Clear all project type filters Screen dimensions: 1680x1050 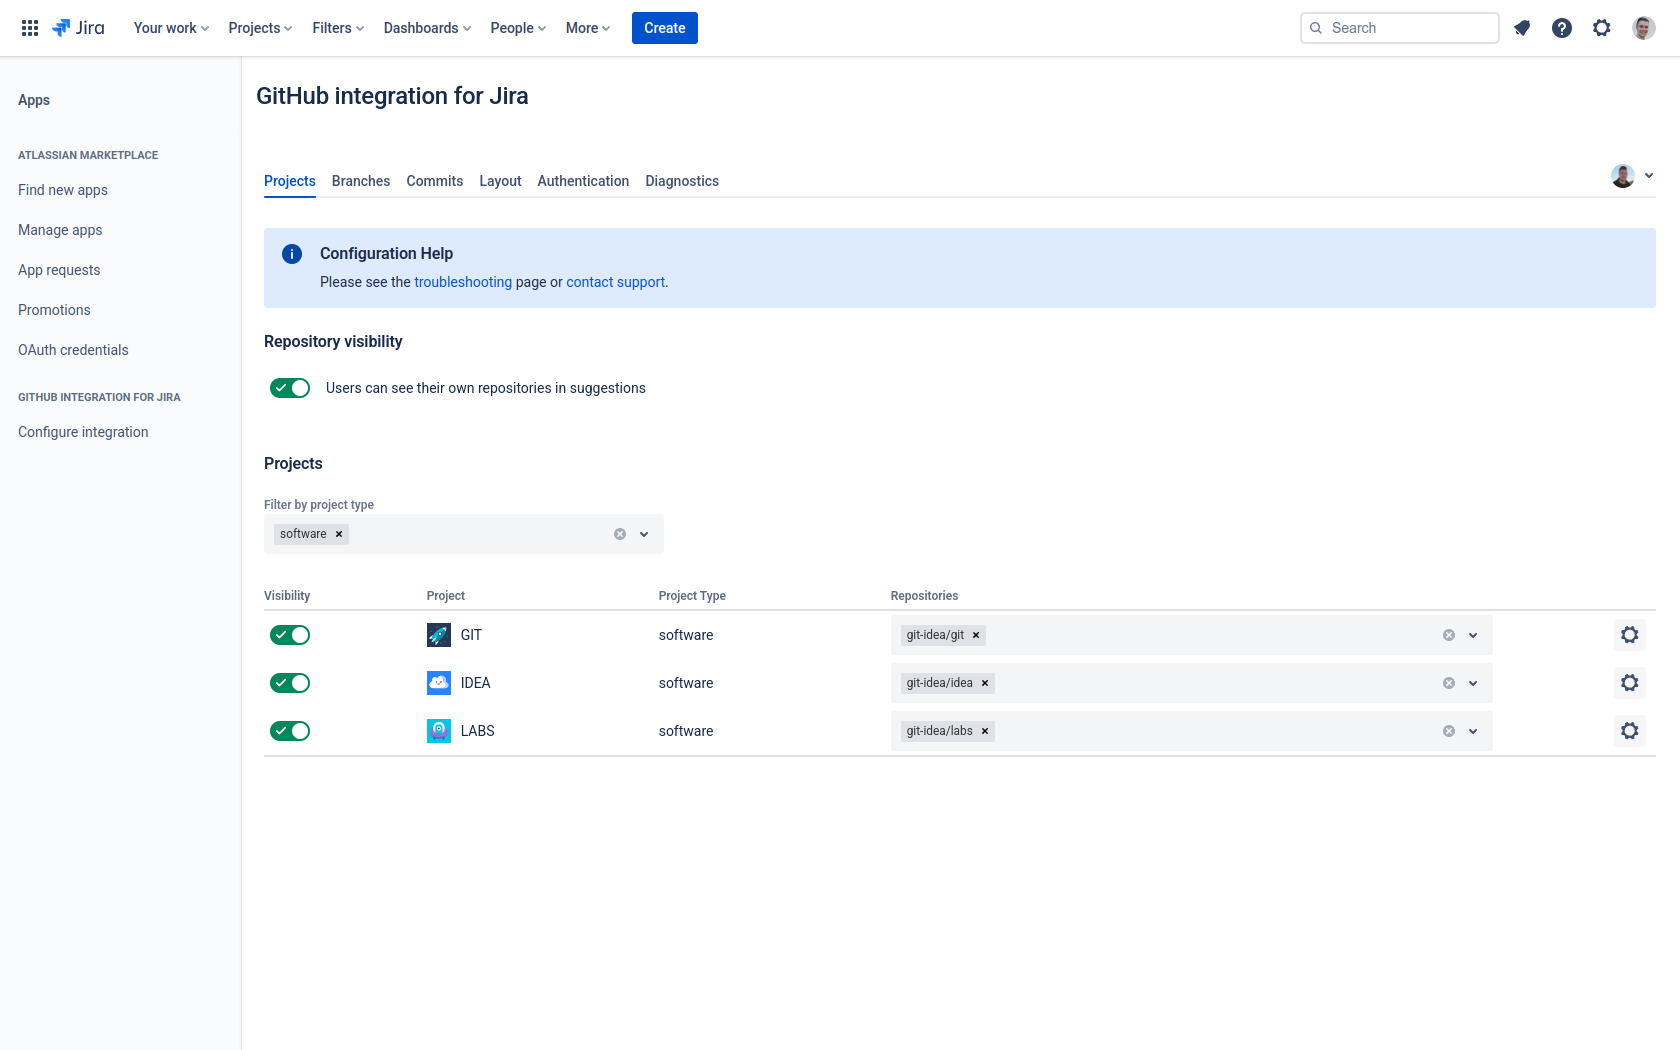coord(620,534)
